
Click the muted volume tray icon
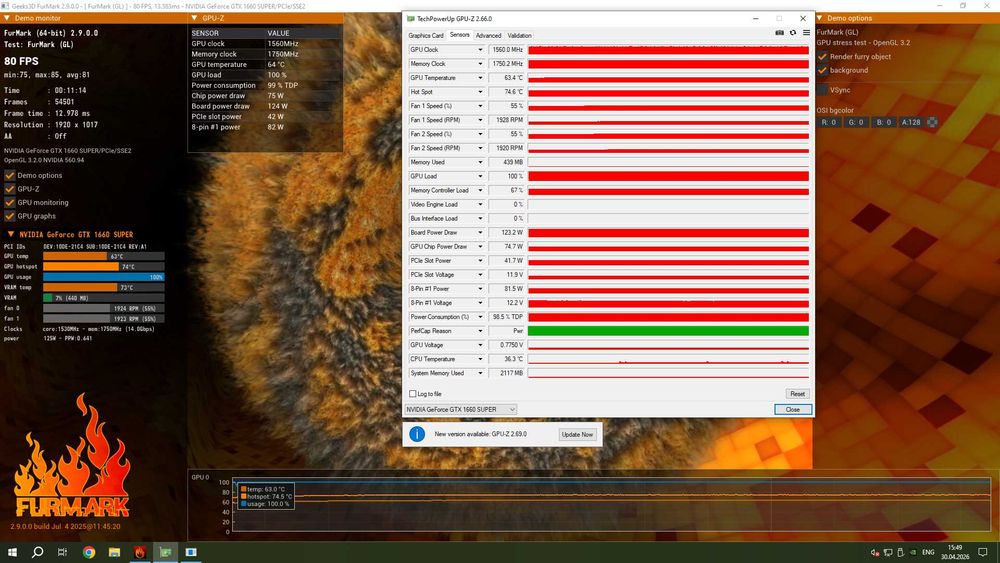(x=875, y=553)
